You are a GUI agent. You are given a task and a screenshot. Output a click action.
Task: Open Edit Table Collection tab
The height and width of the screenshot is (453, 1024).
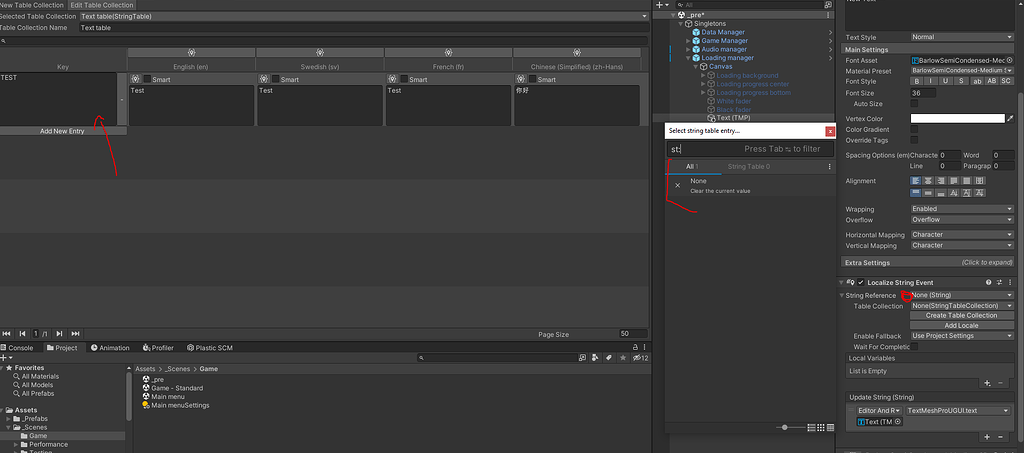(101, 5)
